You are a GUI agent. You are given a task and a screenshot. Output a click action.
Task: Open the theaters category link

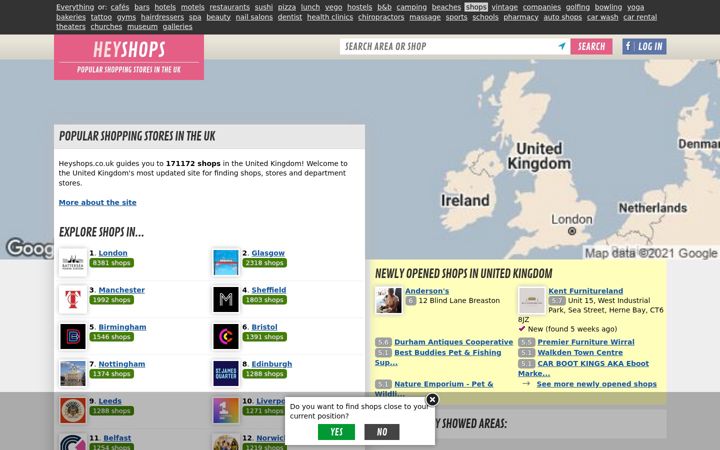(71, 27)
